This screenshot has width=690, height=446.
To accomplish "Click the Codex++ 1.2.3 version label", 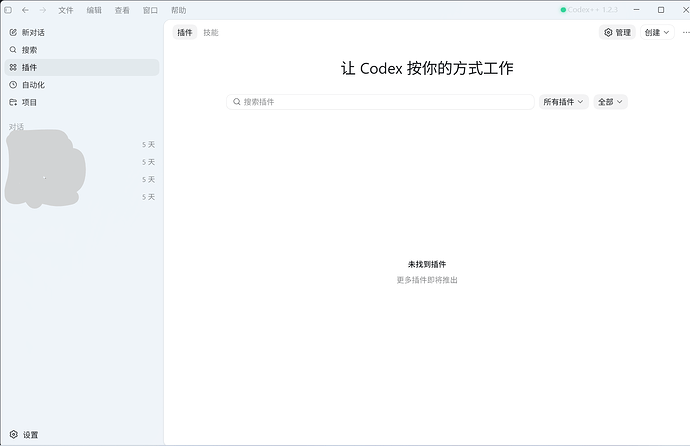I will pyautogui.click(x=593, y=10).
